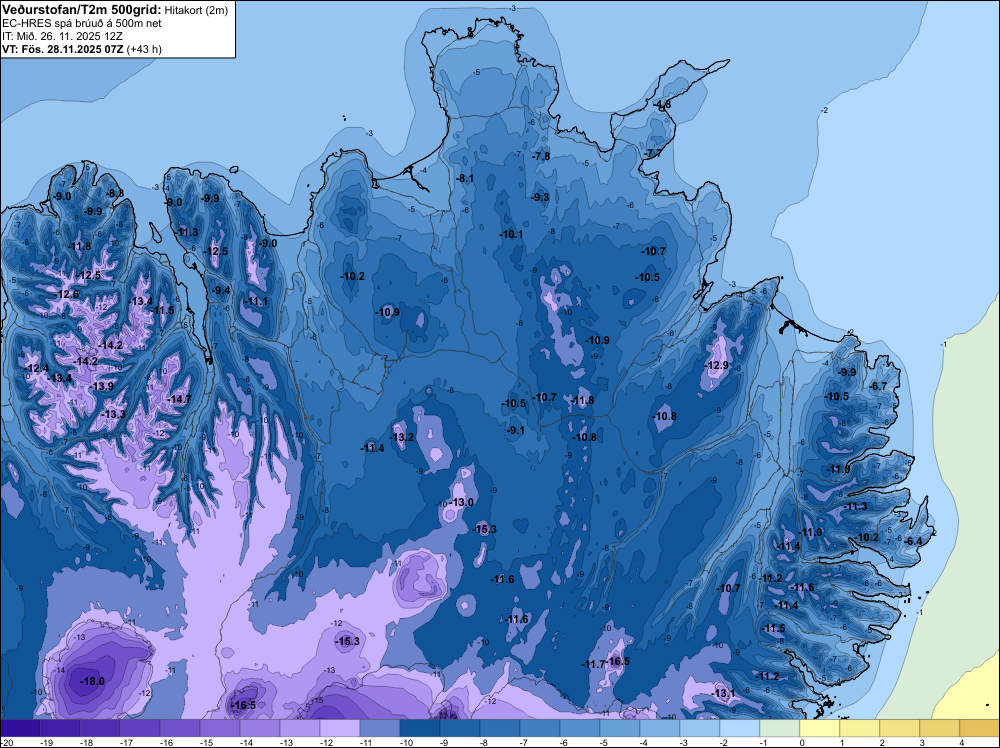
Task: Click the -13.2 temperature value
Action: pos(402,437)
